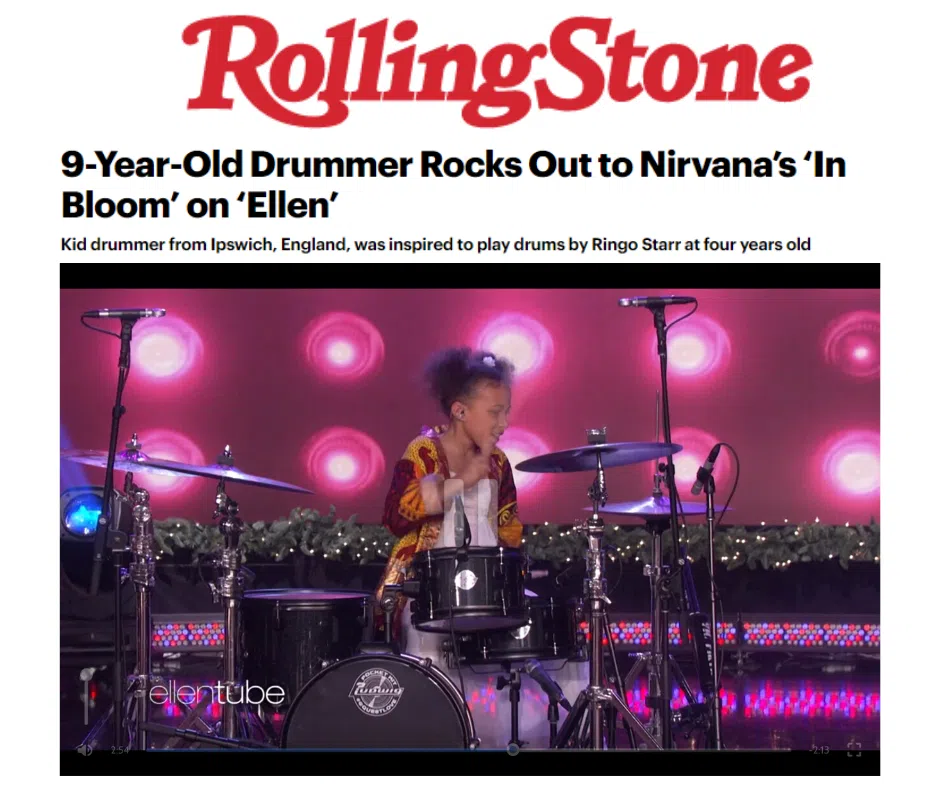This screenshot has width=940, height=788.
Task: Click the upper black letterbox of the video
Action: (470, 276)
